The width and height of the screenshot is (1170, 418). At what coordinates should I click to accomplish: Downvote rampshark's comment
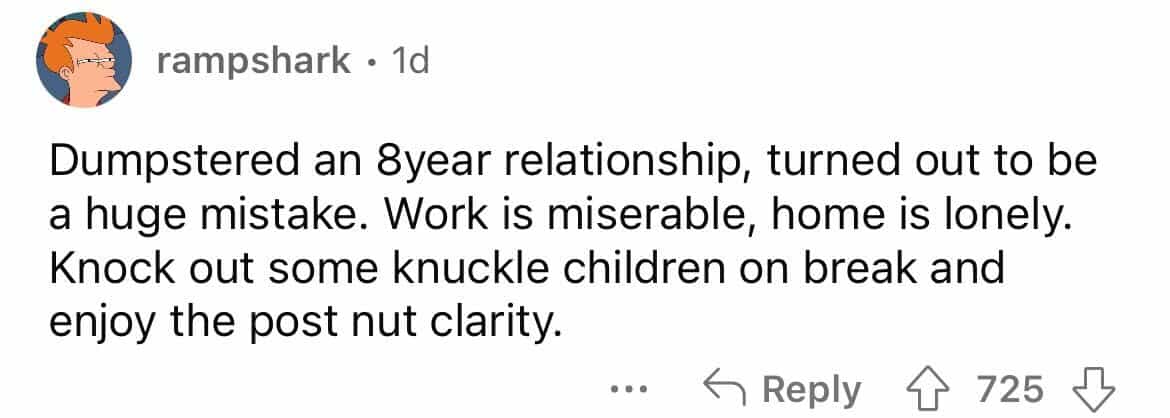coord(1094,388)
